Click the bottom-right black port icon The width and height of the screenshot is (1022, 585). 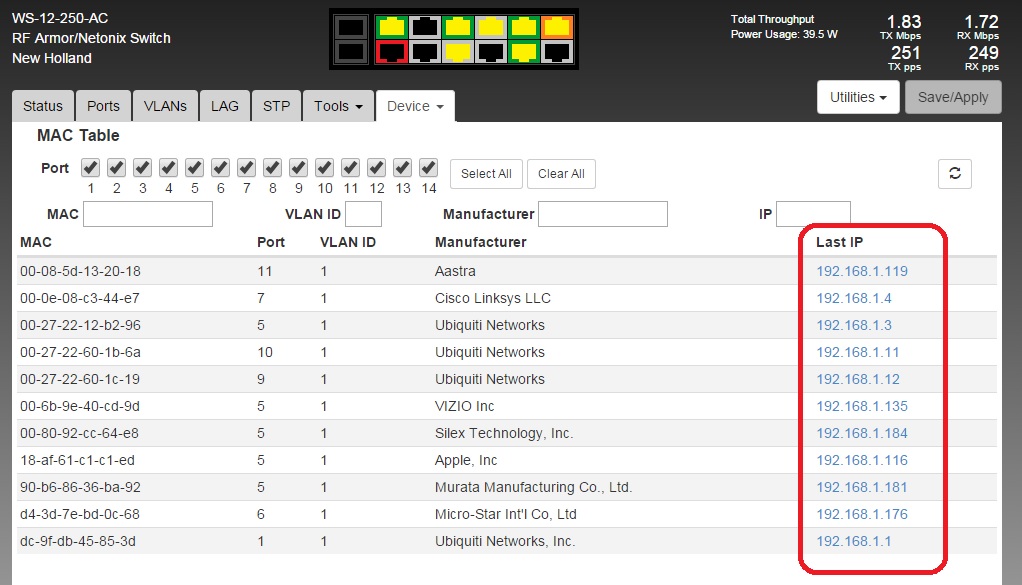[x=557, y=52]
